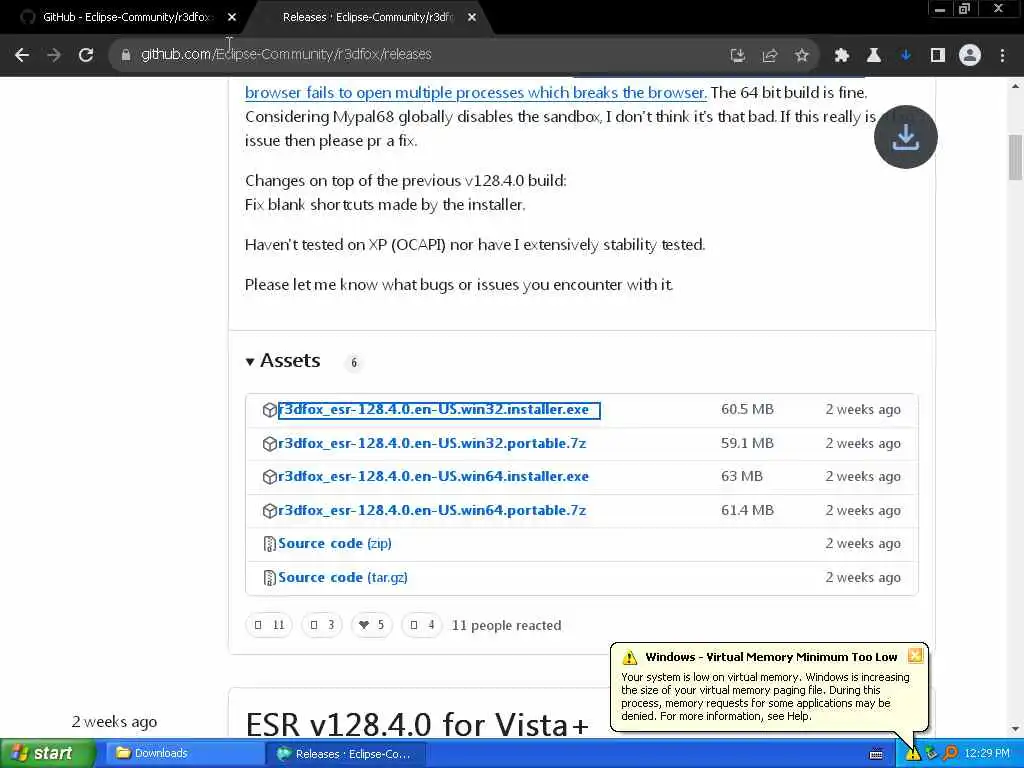Viewport: 1024px width, 768px height.
Task: Open the Chrome Labs flask icon
Action: click(874, 56)
